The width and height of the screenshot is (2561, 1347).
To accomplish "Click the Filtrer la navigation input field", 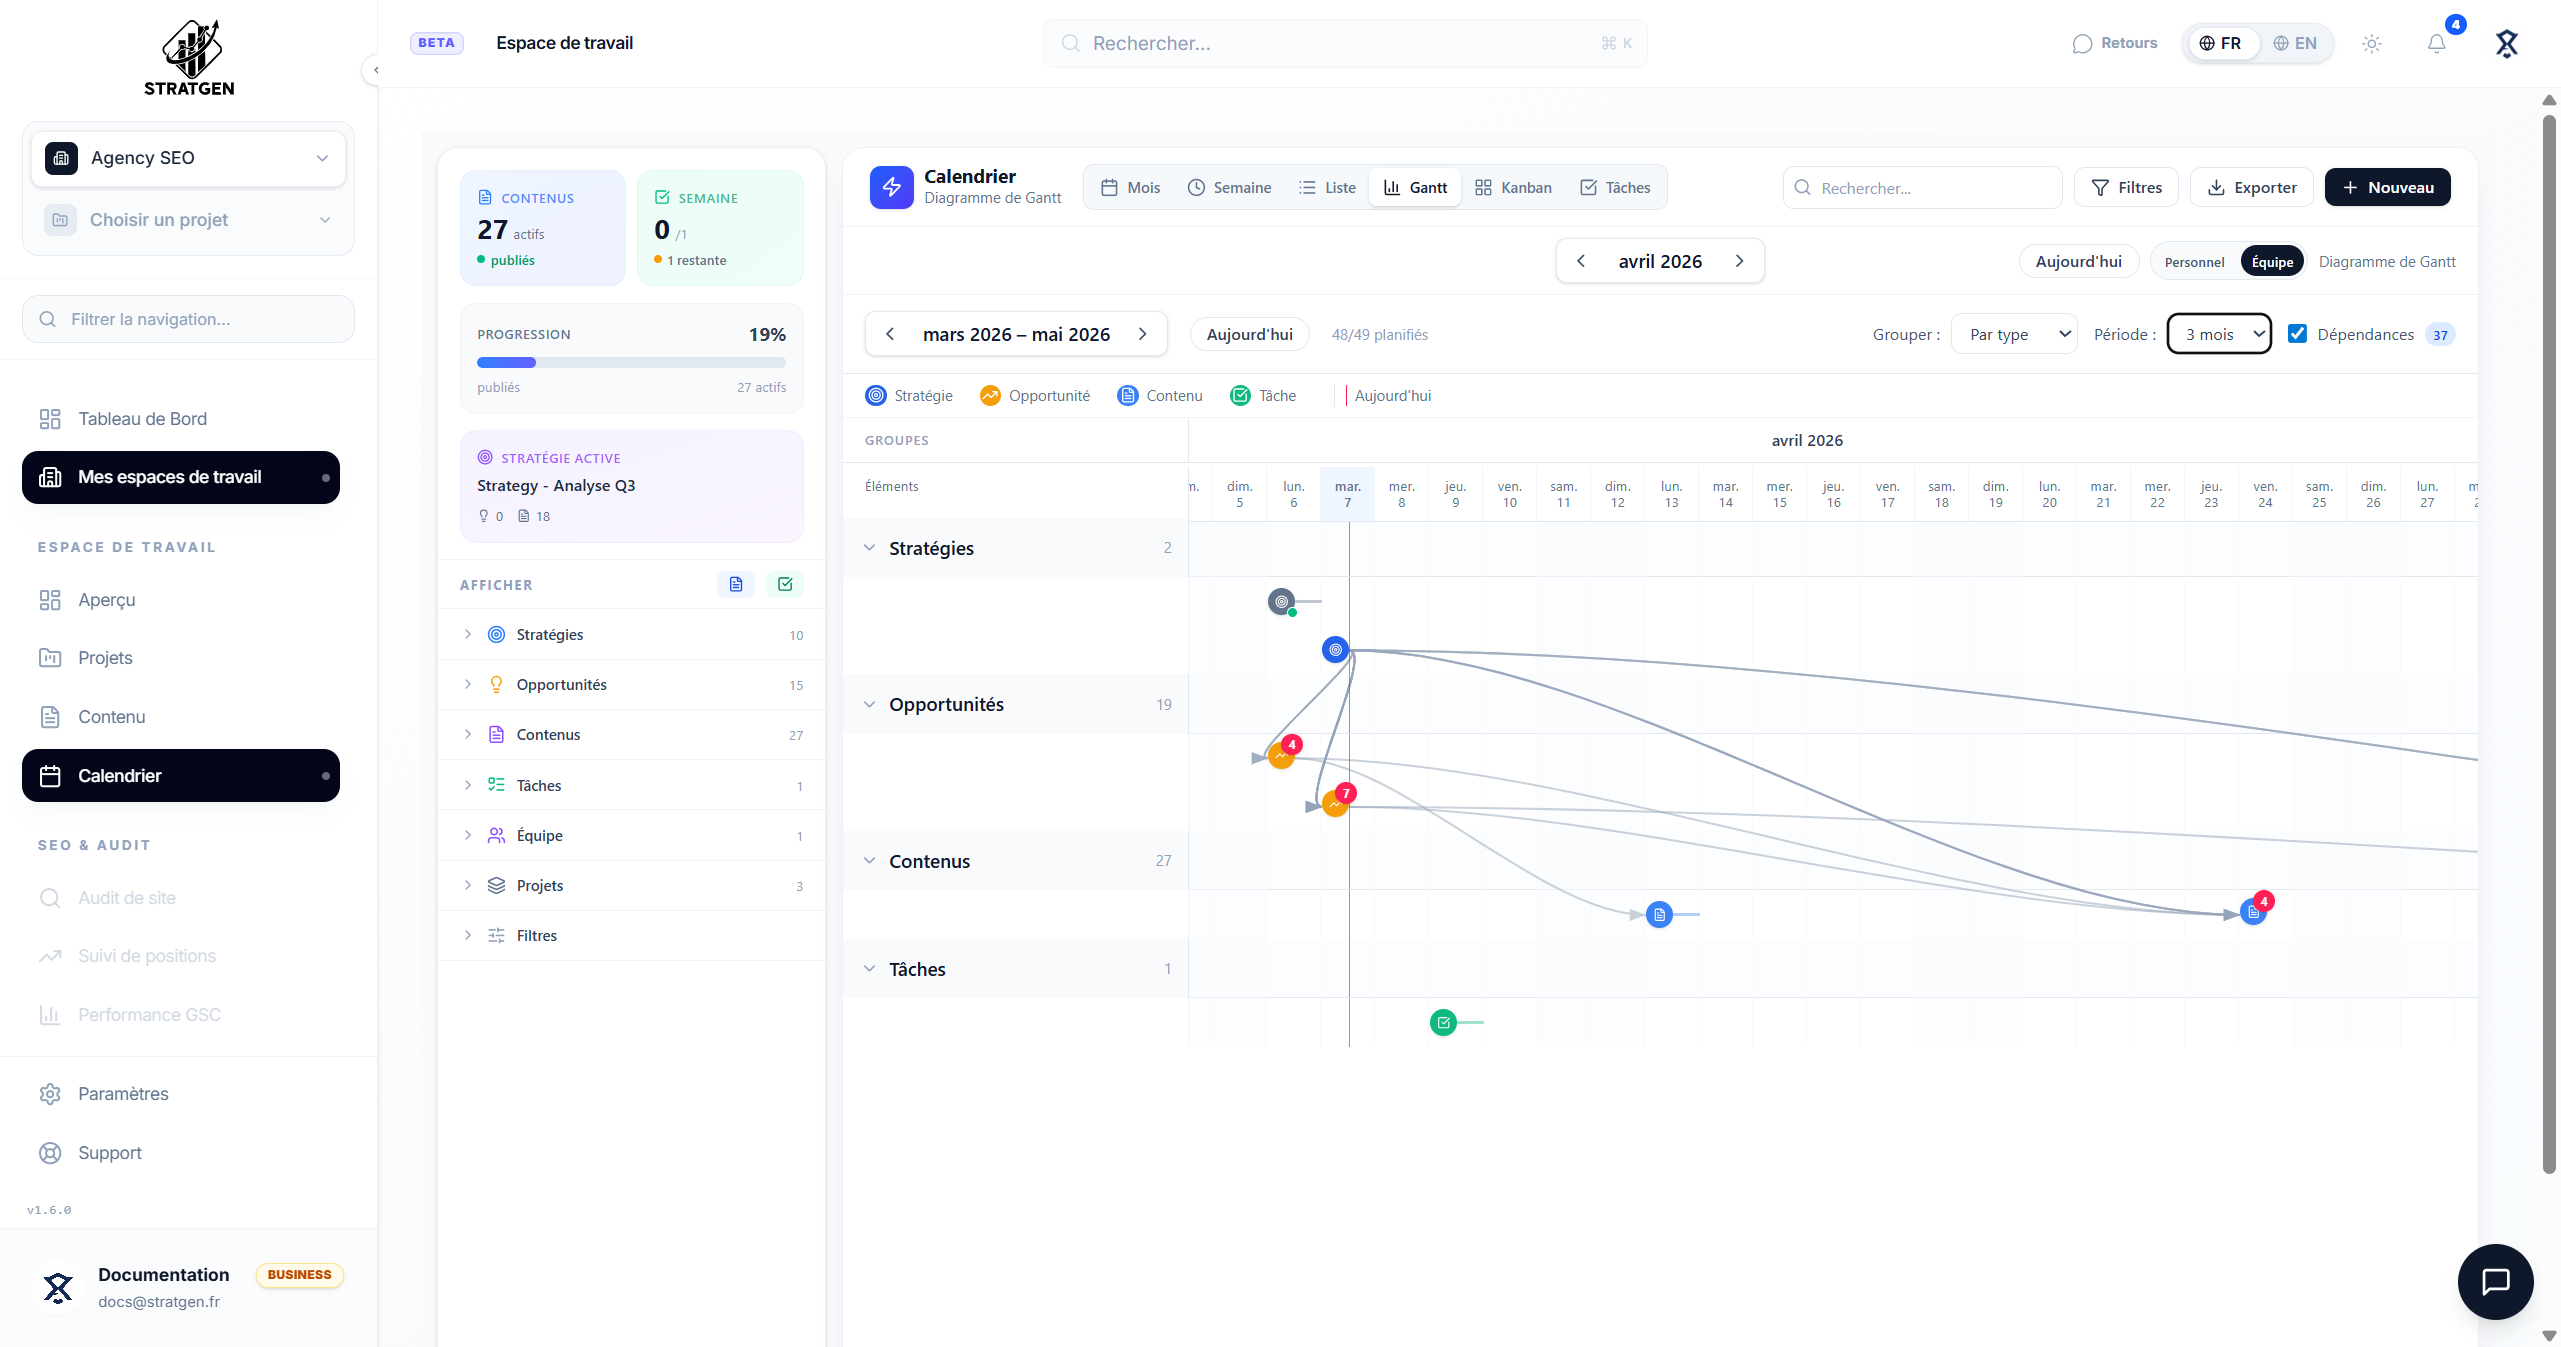I will click(x=188, y=319).
